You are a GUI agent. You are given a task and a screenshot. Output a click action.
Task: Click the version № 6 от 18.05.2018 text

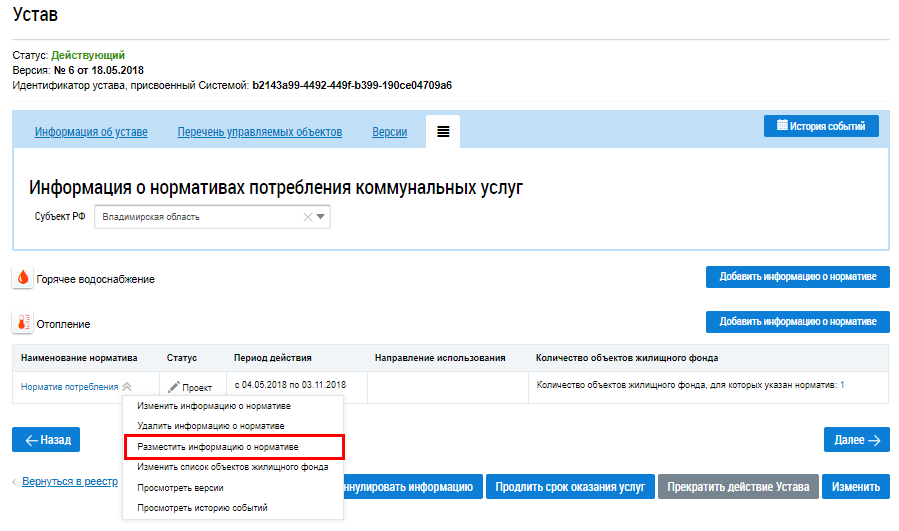coord(99,71)
